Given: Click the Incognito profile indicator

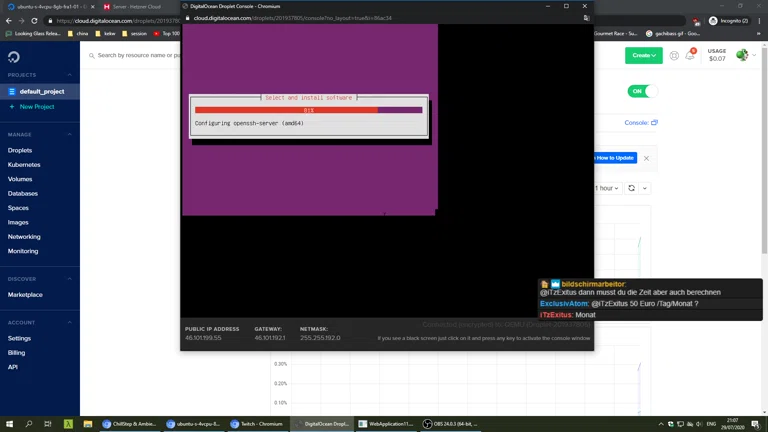Looking at the screenshot, I should point(729,21).
